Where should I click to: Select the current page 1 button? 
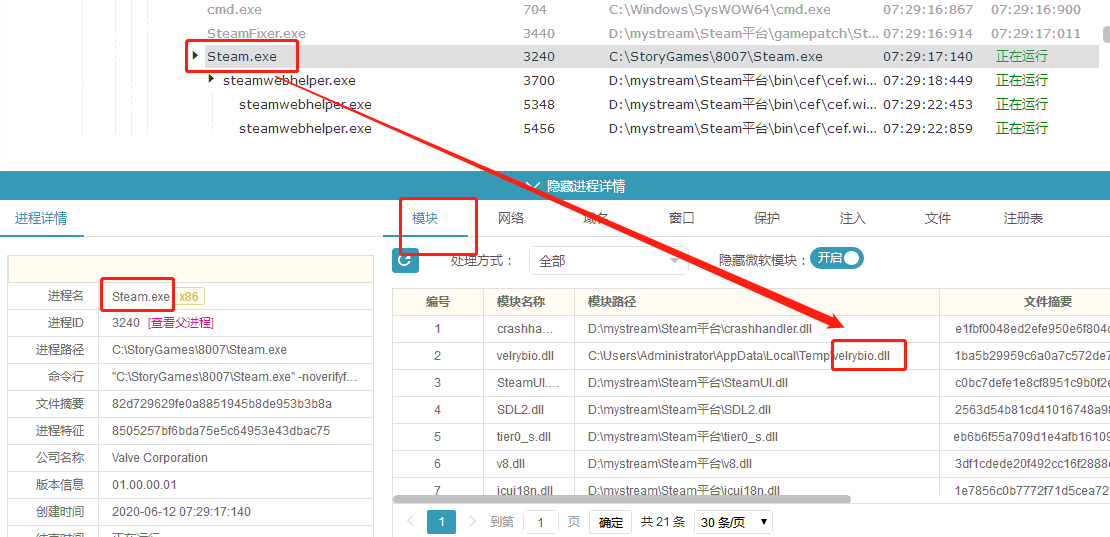click(x=441, y=522)
